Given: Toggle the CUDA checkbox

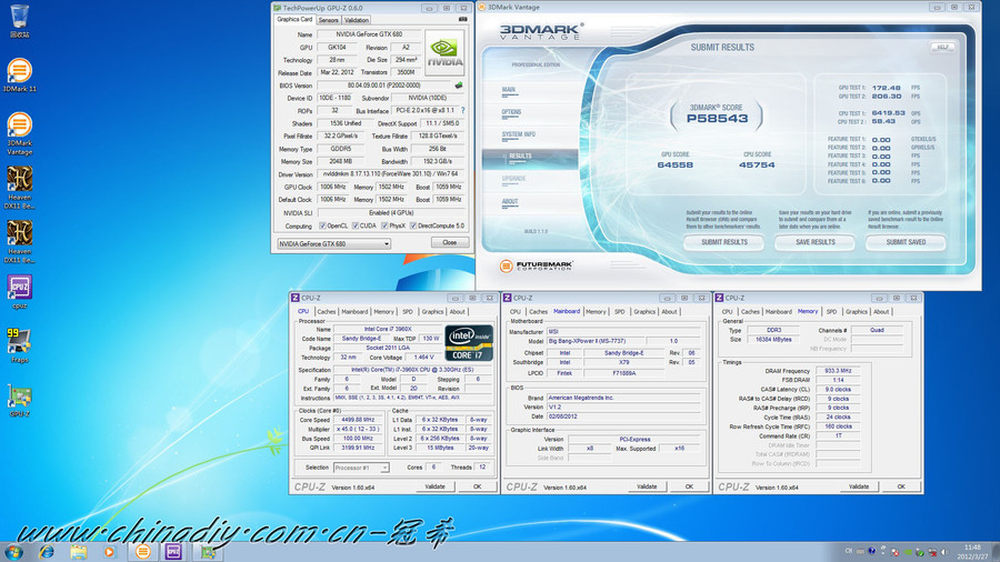Looking at the screenshot, I should tap(355, 226).
